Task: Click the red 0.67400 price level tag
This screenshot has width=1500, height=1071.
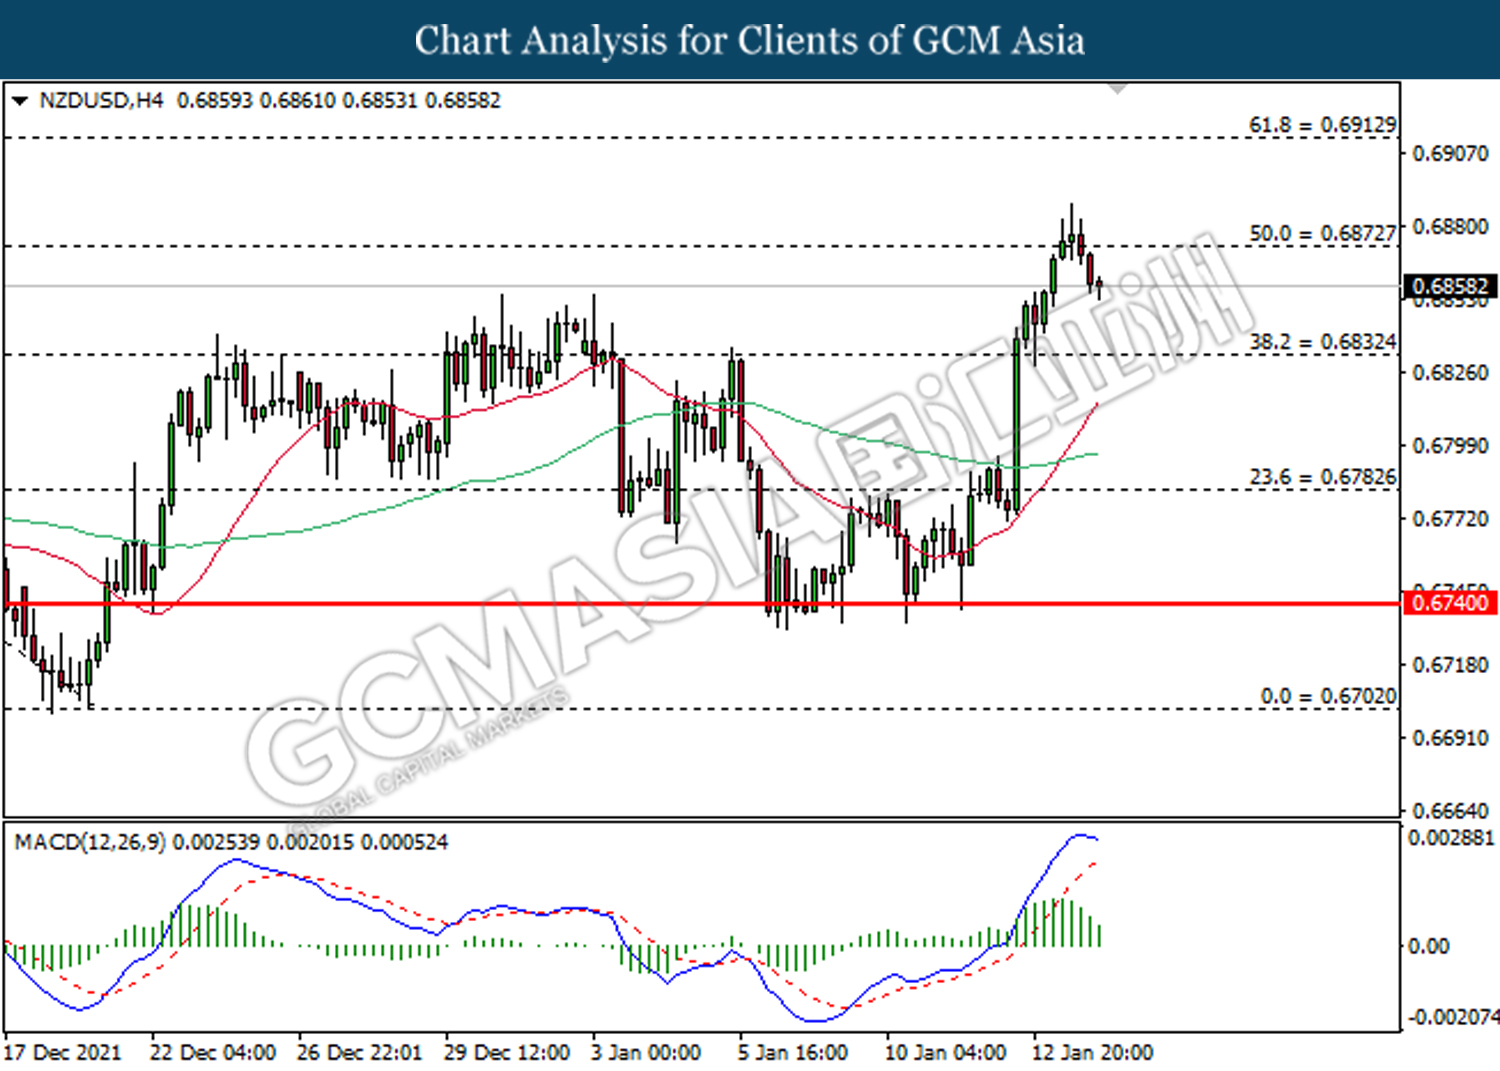Action: pyautogui.click(x=1450, y=603)
